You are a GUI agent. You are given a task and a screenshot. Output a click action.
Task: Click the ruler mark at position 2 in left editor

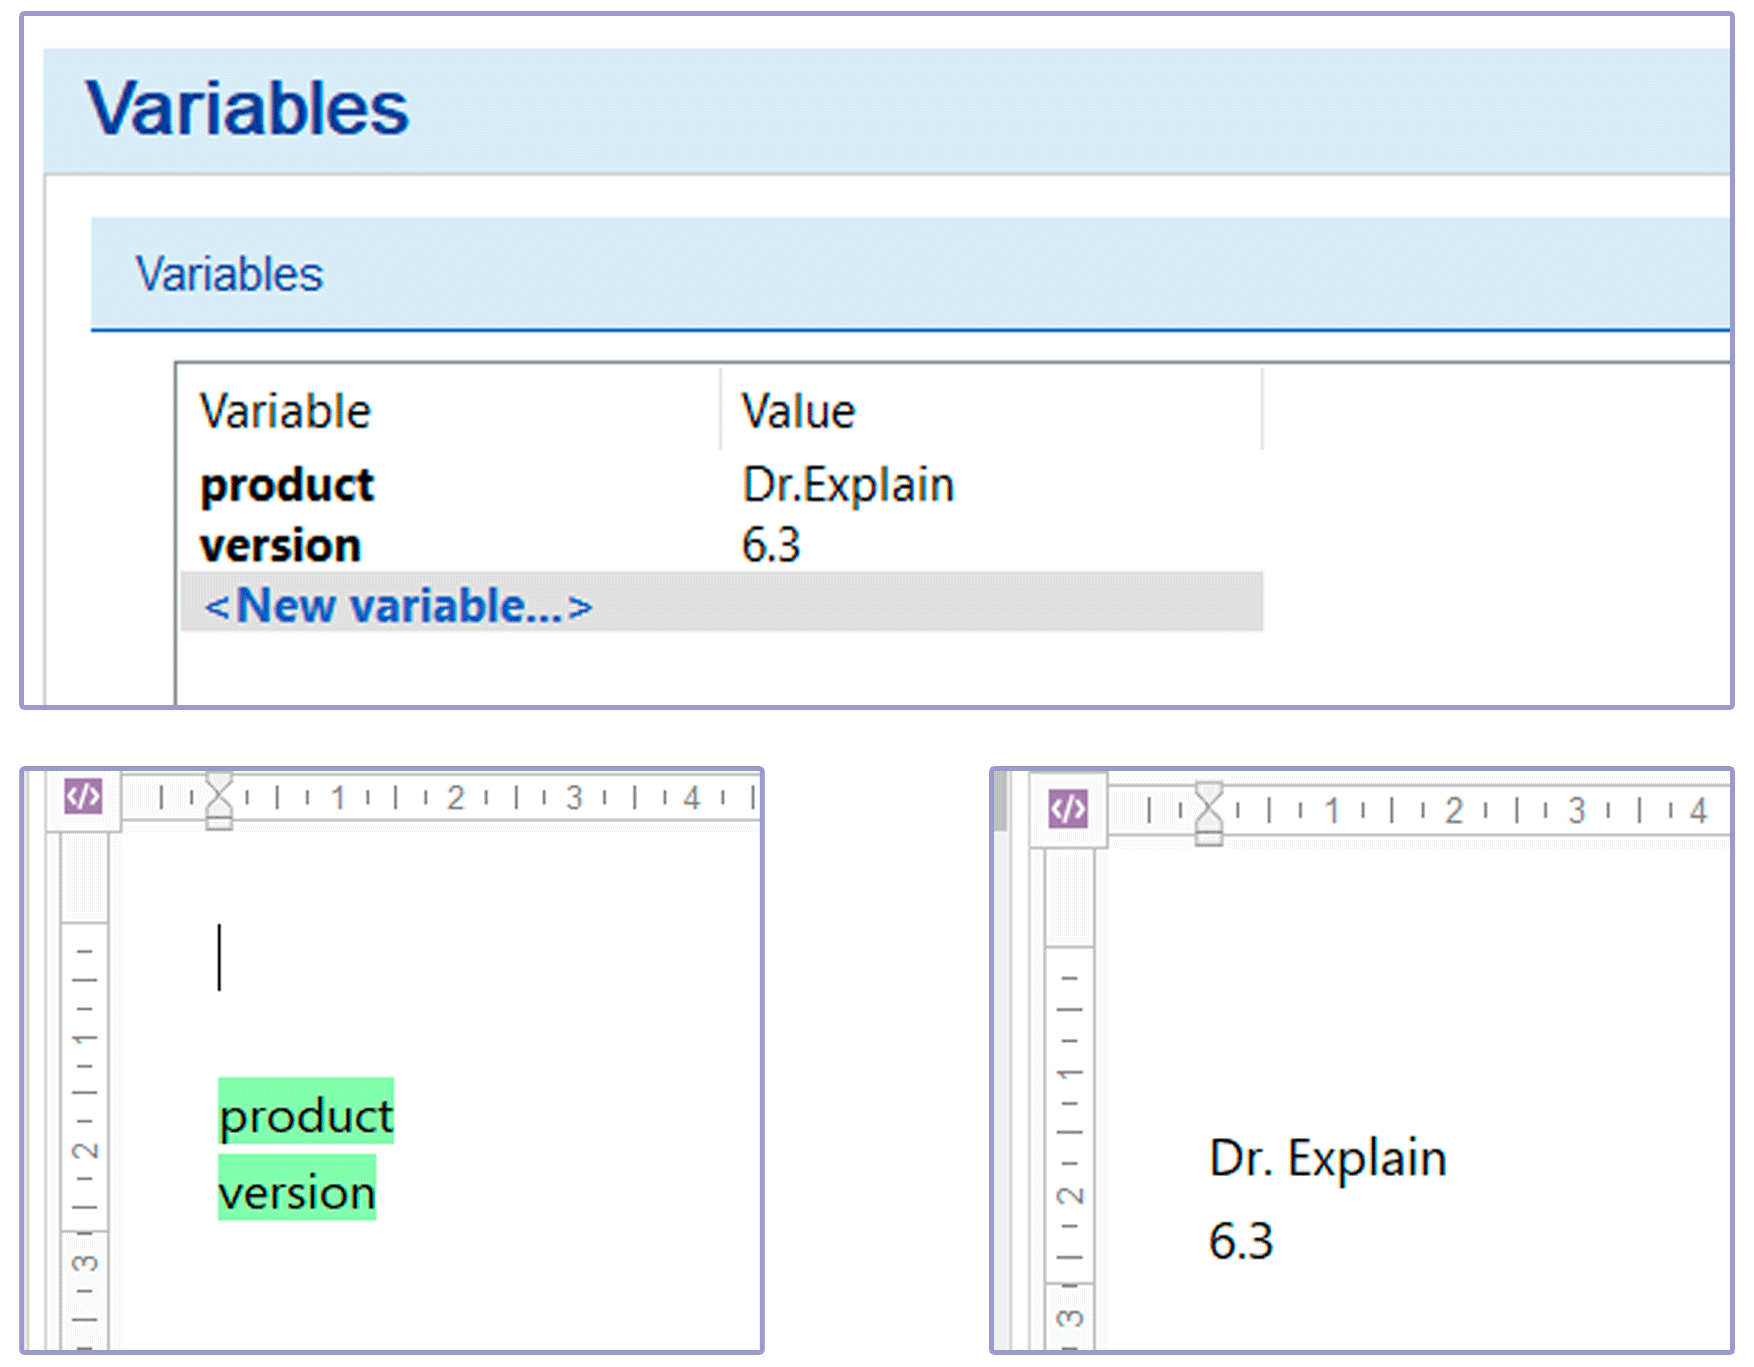click(454, 797)
